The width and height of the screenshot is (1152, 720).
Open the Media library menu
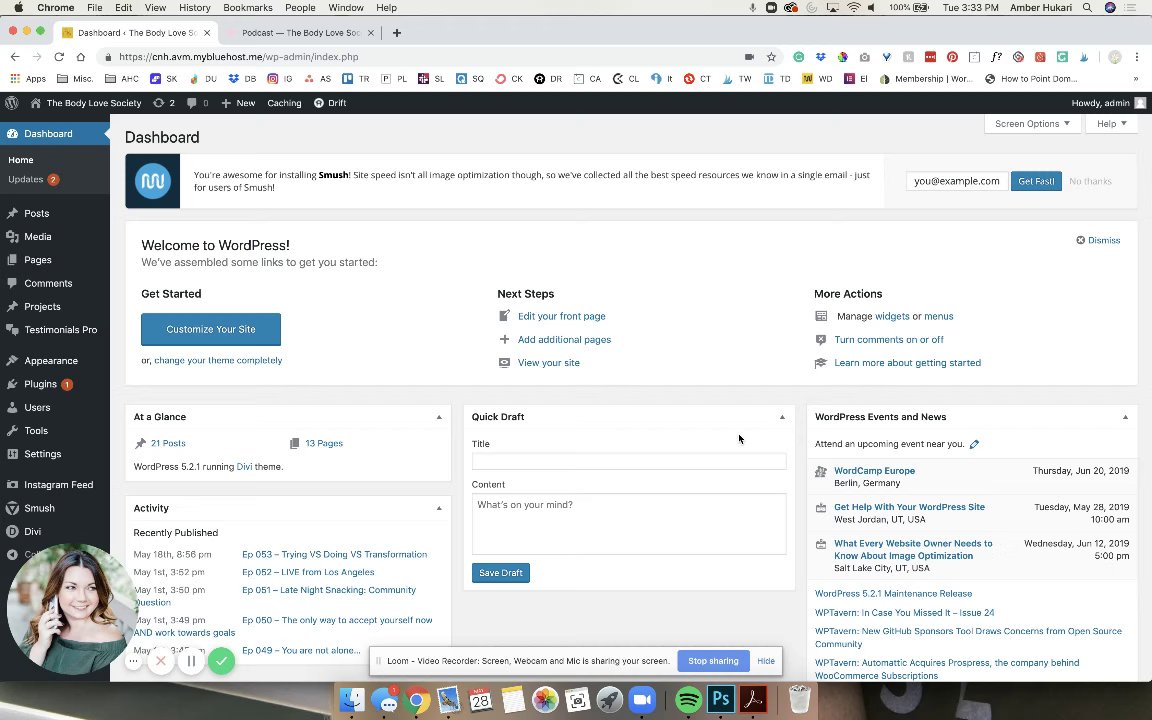click(37, 237)
